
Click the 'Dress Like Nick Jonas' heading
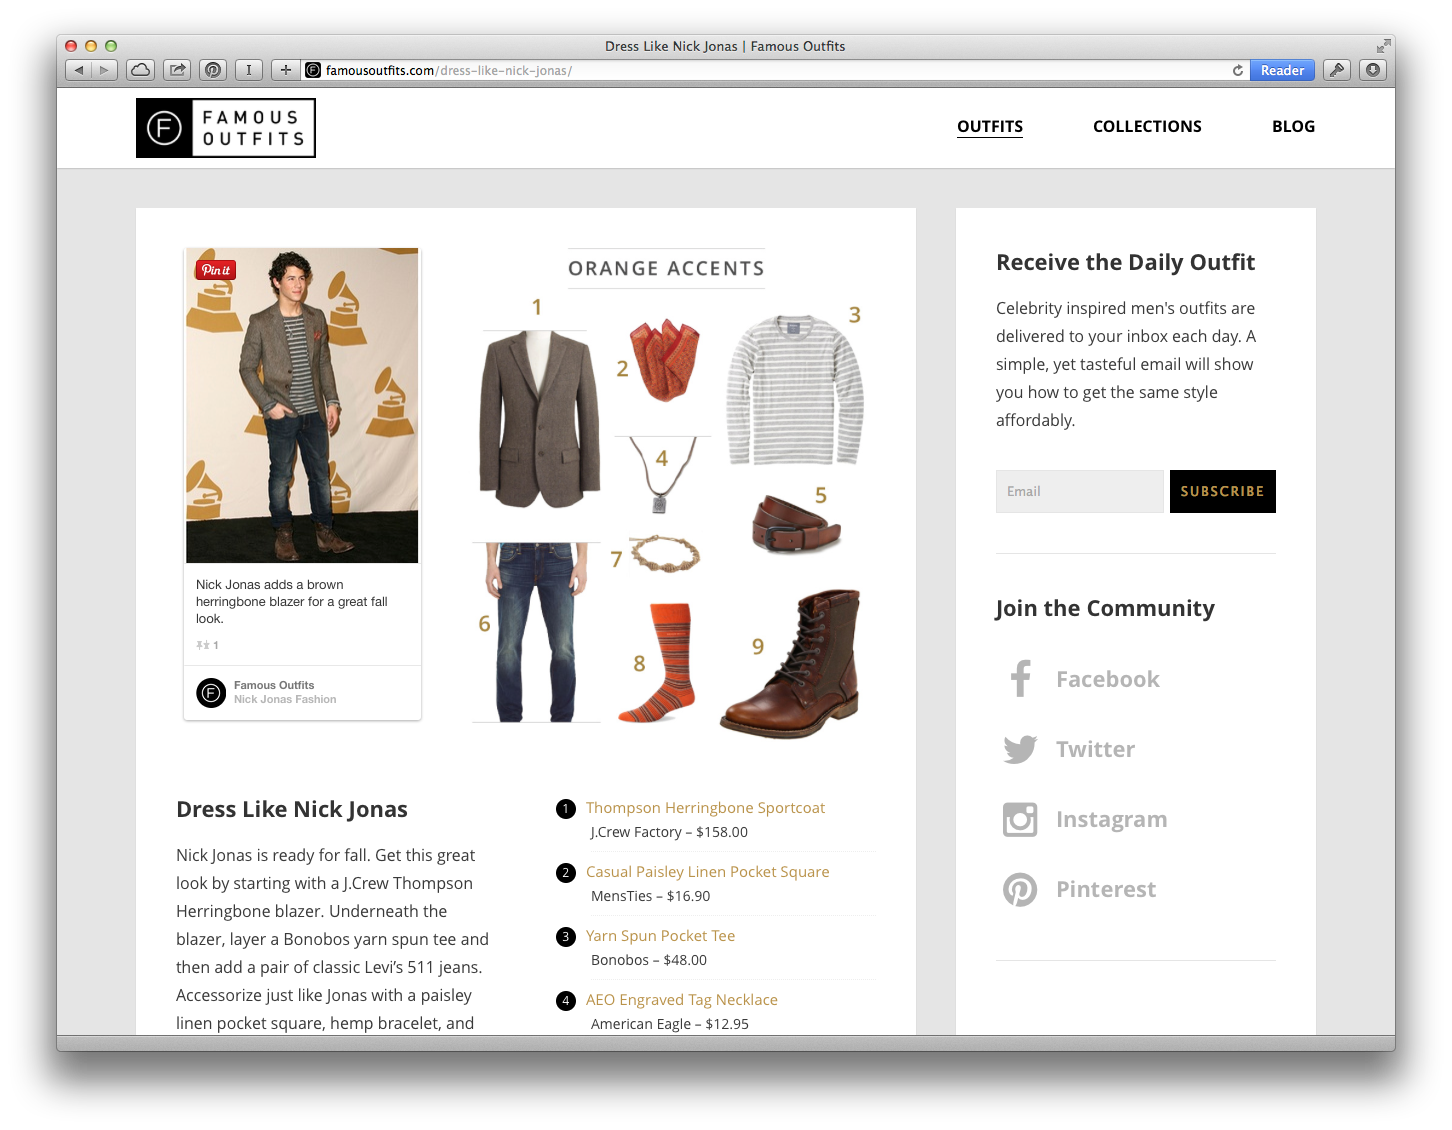[292, 809]
